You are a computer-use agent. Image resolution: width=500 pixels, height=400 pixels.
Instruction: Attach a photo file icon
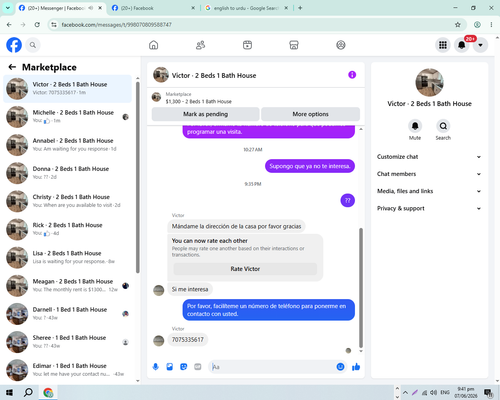coord(170,367)
